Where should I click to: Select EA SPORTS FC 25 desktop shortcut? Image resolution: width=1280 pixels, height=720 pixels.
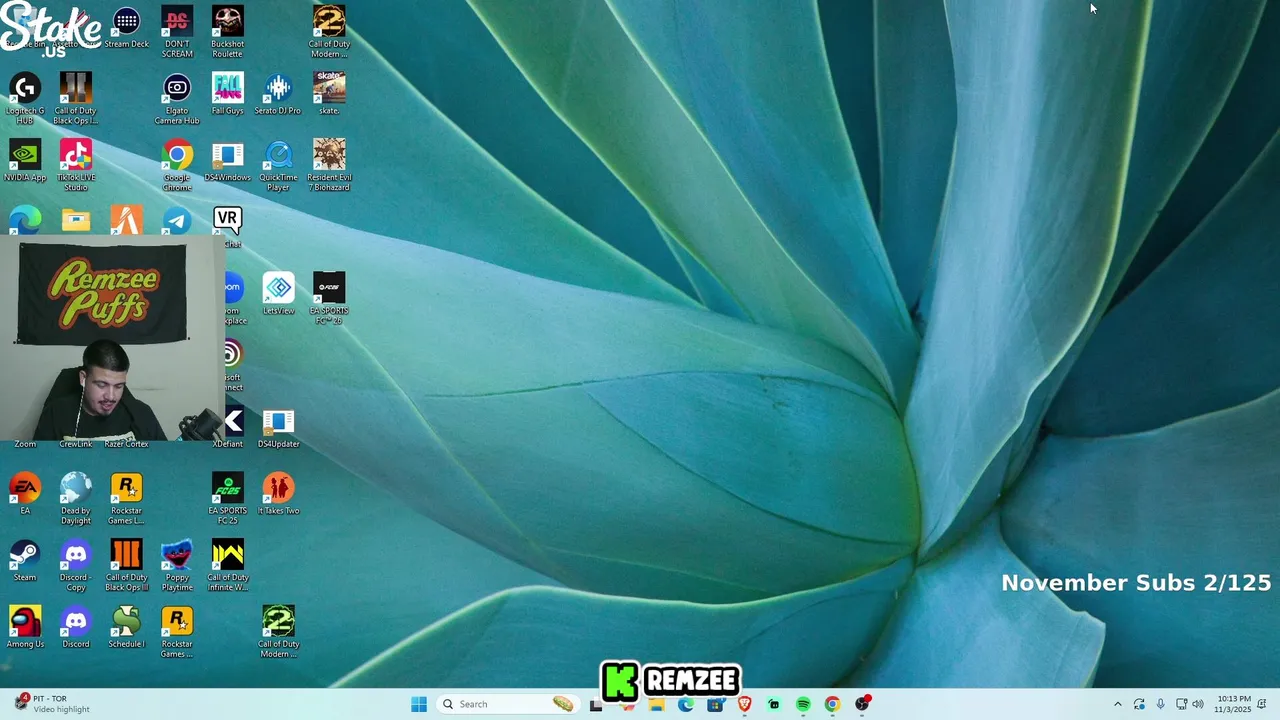(x=227, y=499)
